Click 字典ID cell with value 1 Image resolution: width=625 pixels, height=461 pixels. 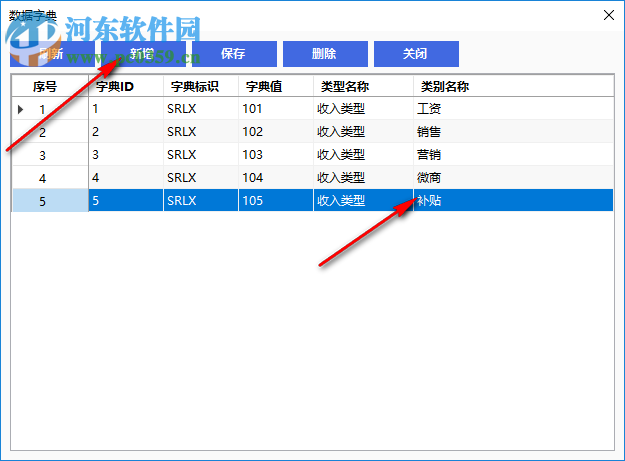(126, 108)
